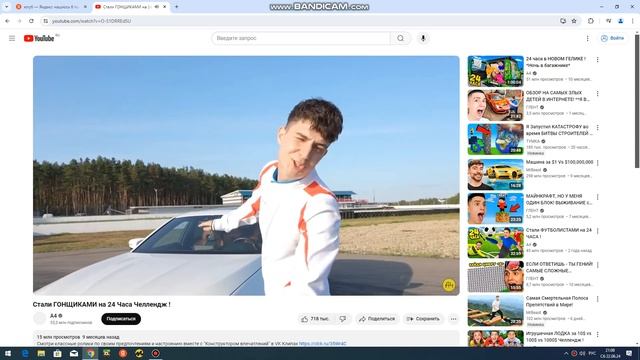Open YouTube settings three-dot menu near Войти

tap(587, 38)
